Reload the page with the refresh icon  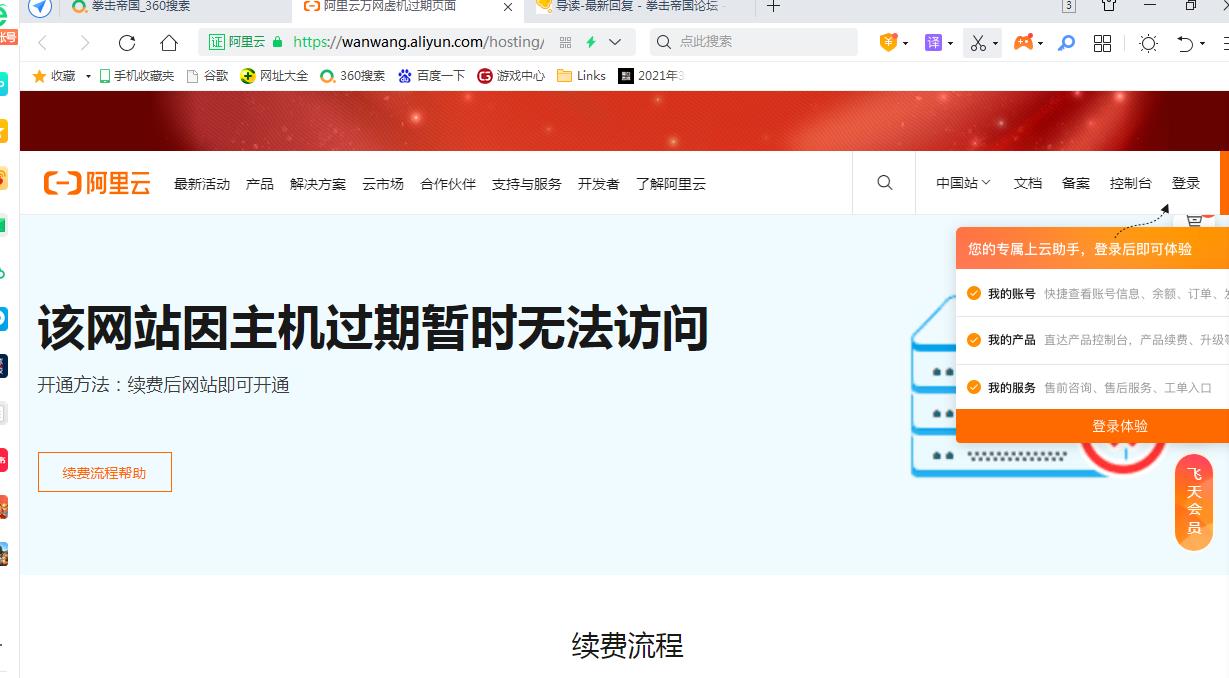click(127, 43)
